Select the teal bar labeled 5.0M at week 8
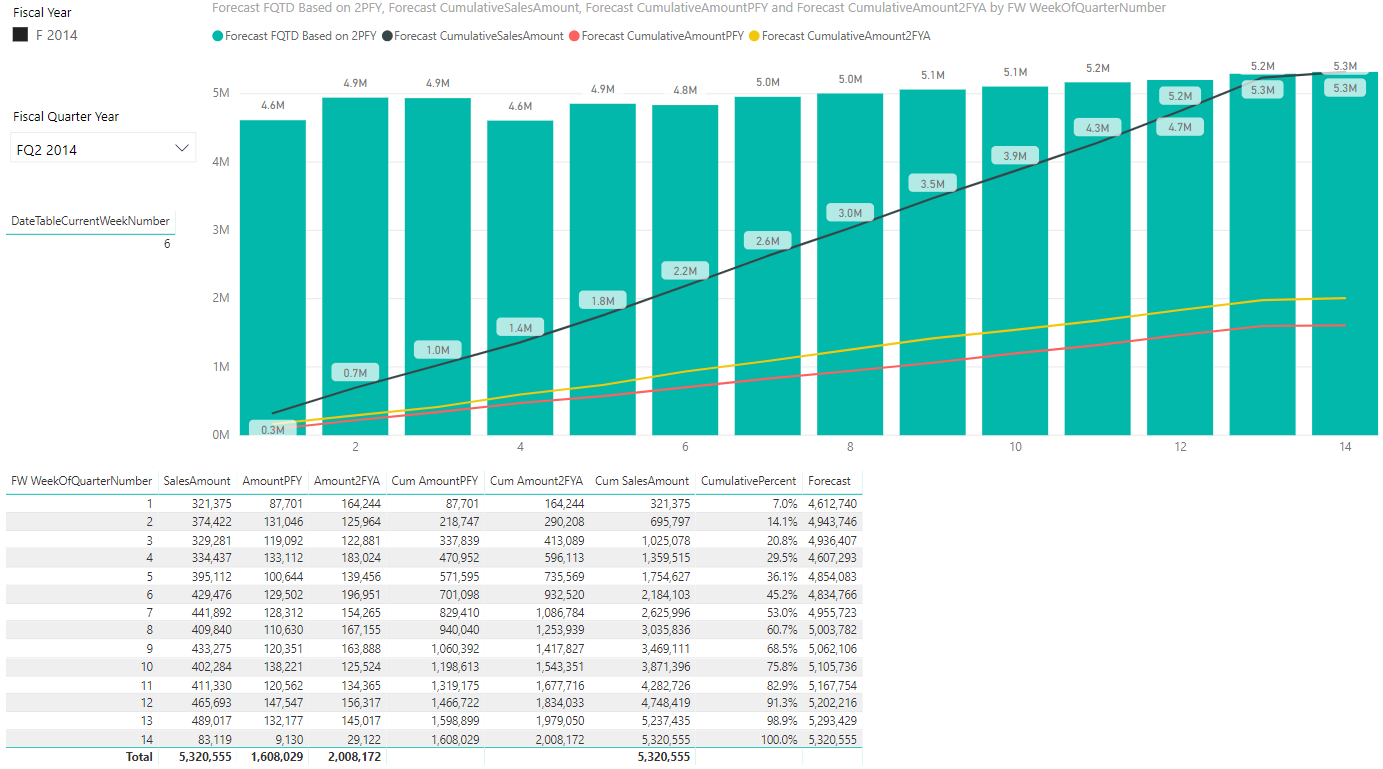1383x769 pixels. (850, 264)
